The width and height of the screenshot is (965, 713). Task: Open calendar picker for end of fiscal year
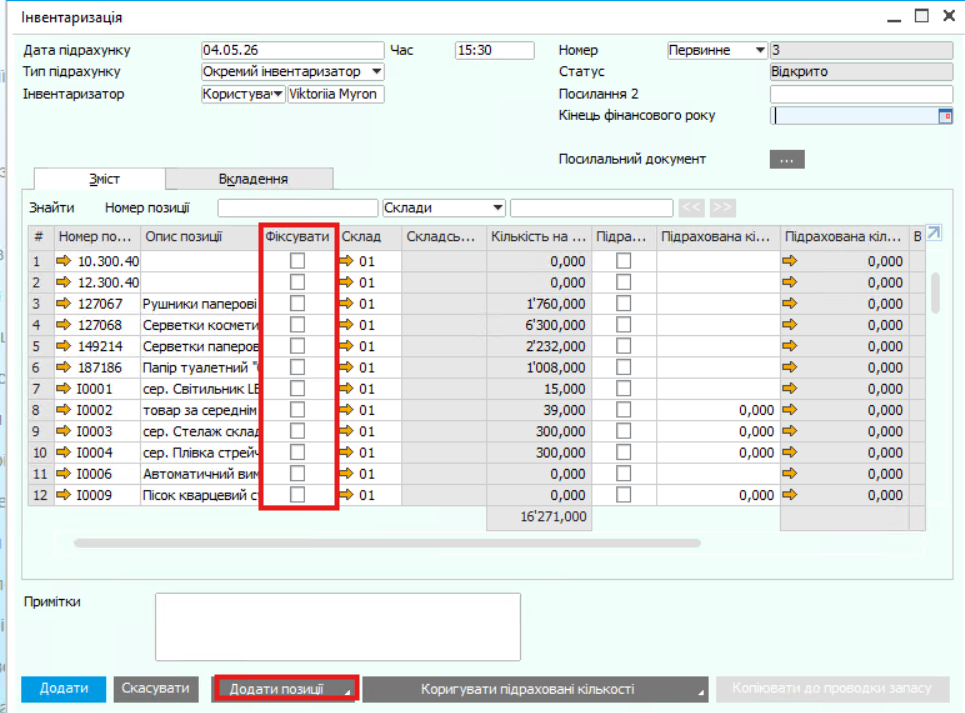(945, 116)
